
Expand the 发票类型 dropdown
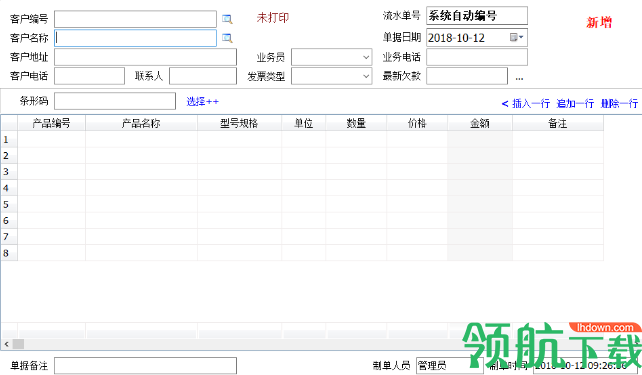click(x=366, y=76)
